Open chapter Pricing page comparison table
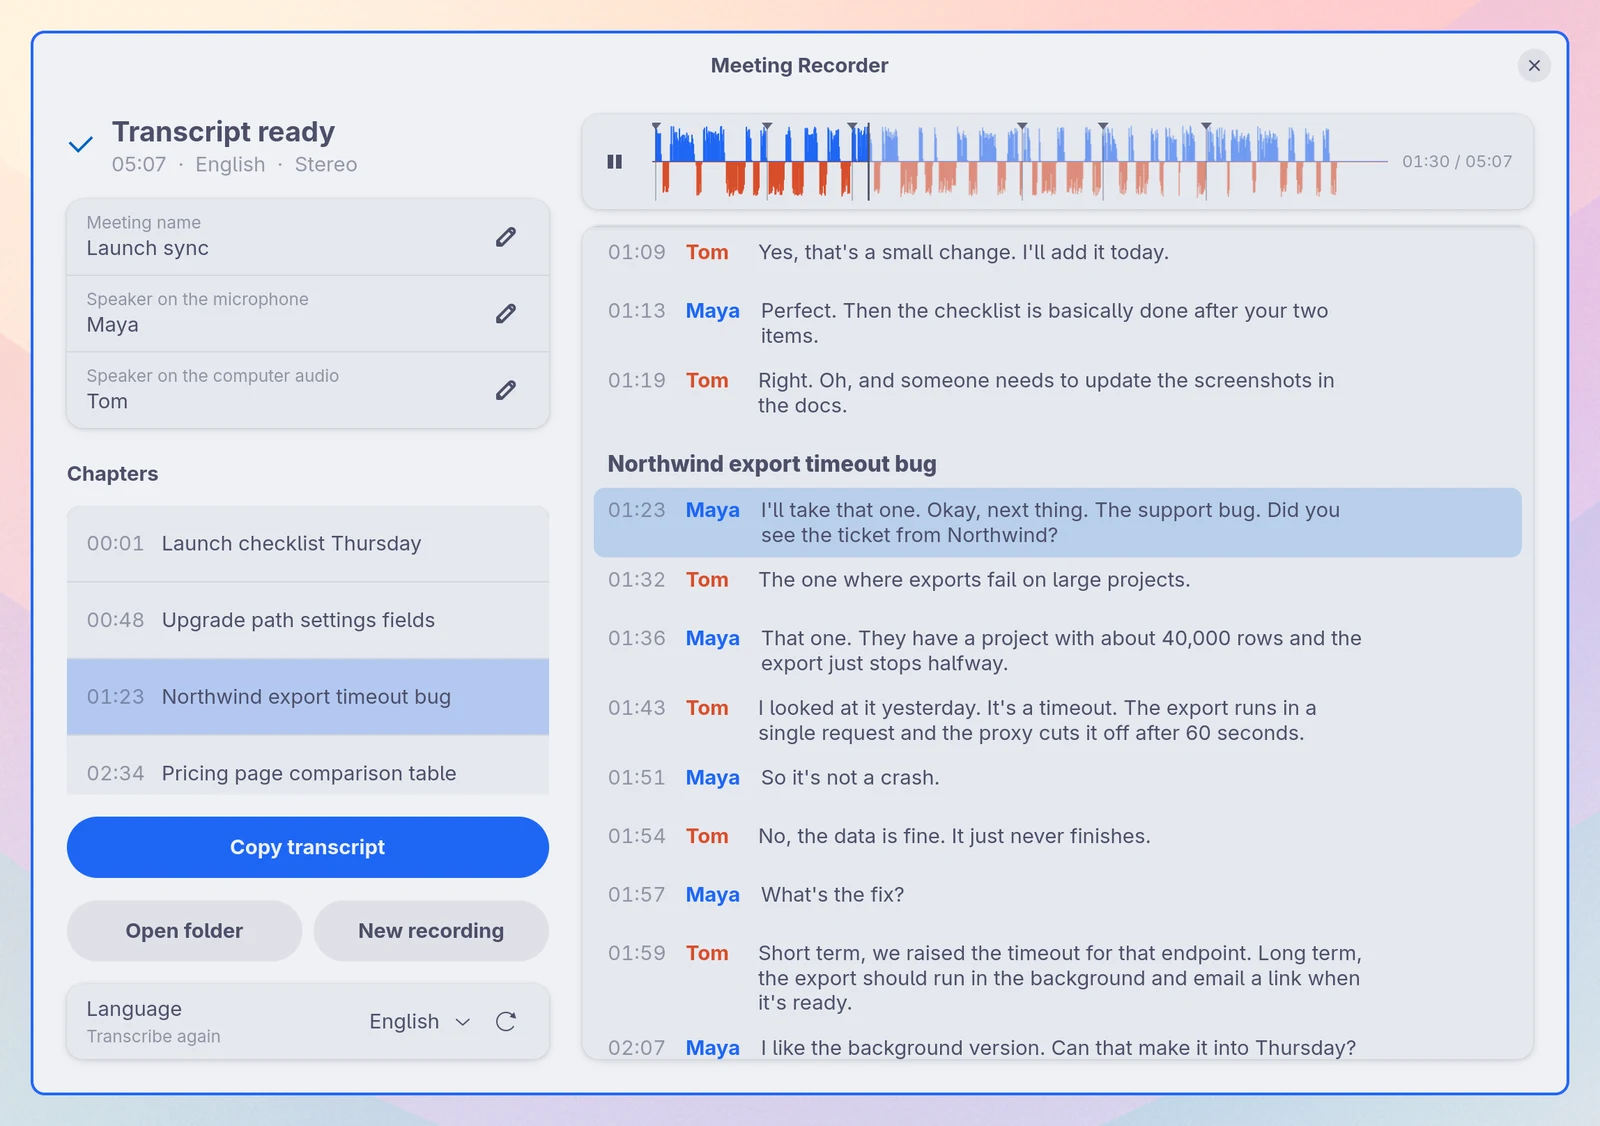 coord(308,766)
